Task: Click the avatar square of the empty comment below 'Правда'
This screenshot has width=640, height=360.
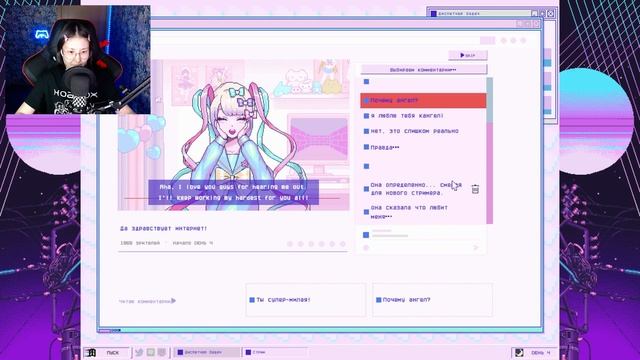Action: click(x=366, y=166)
